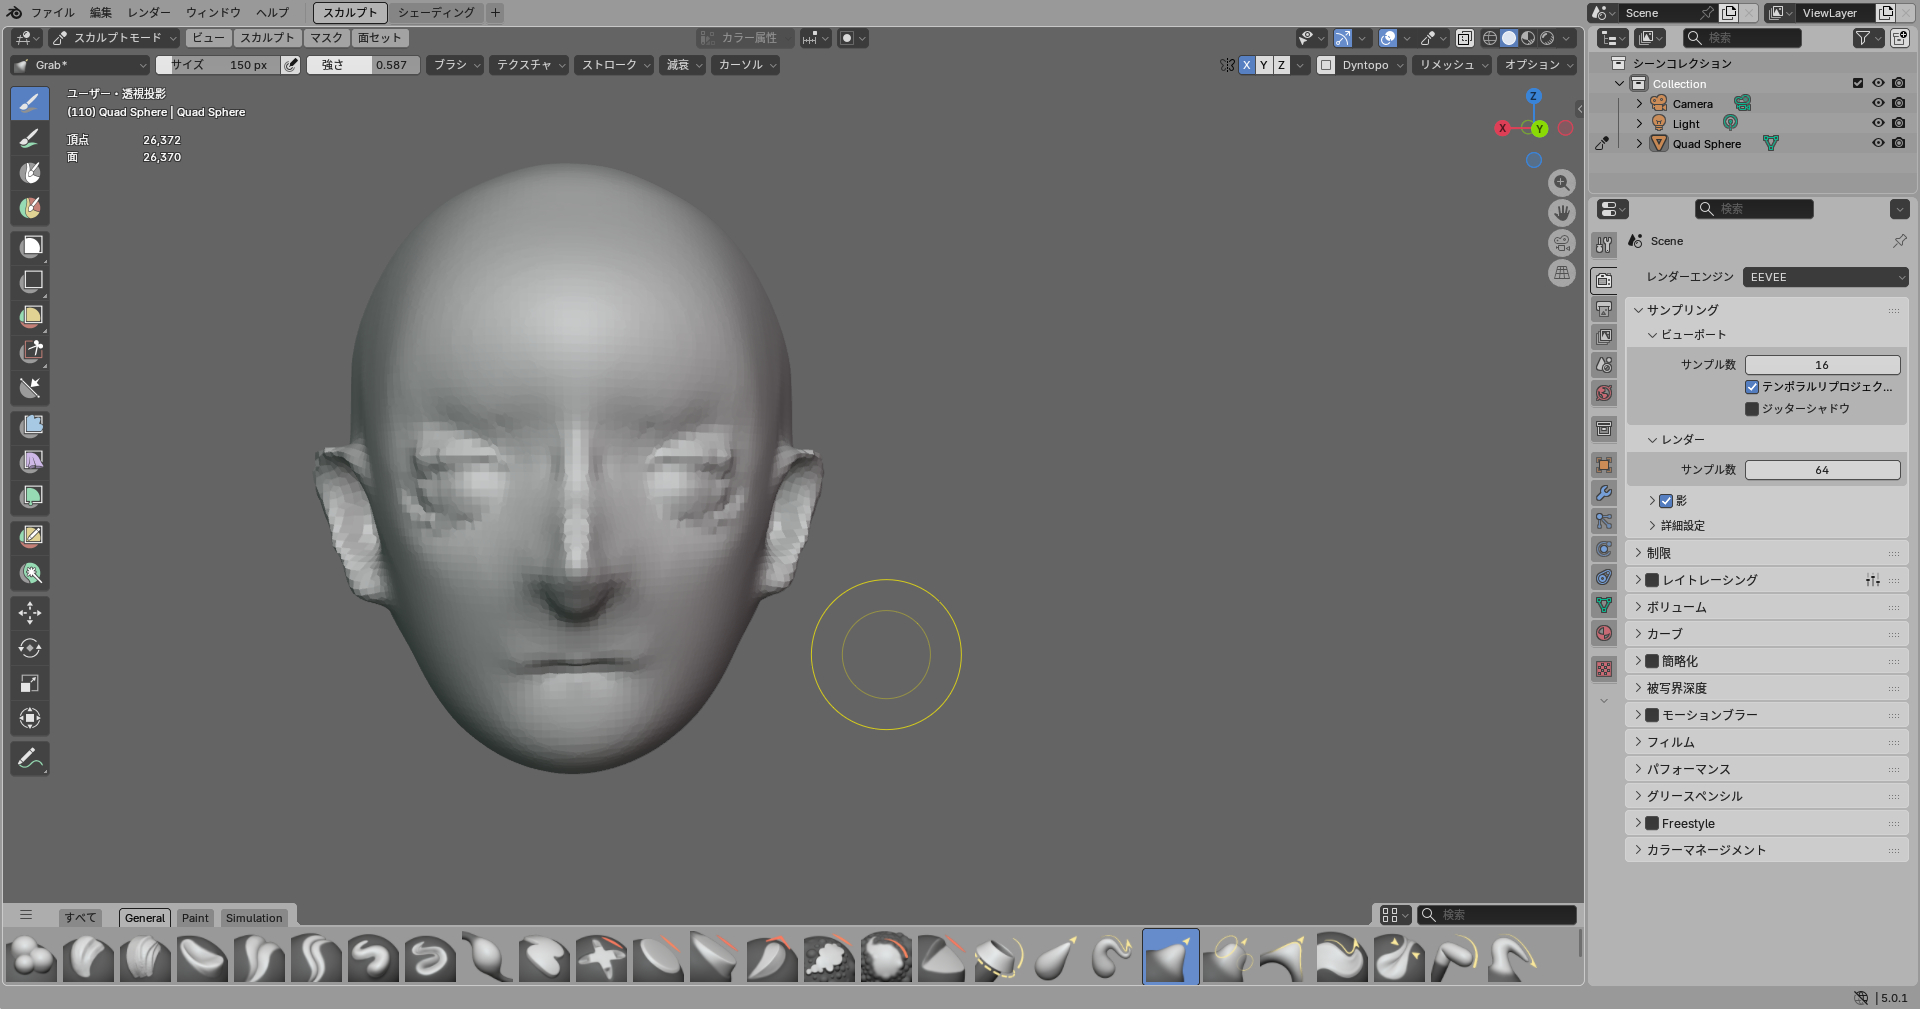Adjust the 強さ strength slider
Screen dimensions: 1920x1009
[x=362, y=65]
